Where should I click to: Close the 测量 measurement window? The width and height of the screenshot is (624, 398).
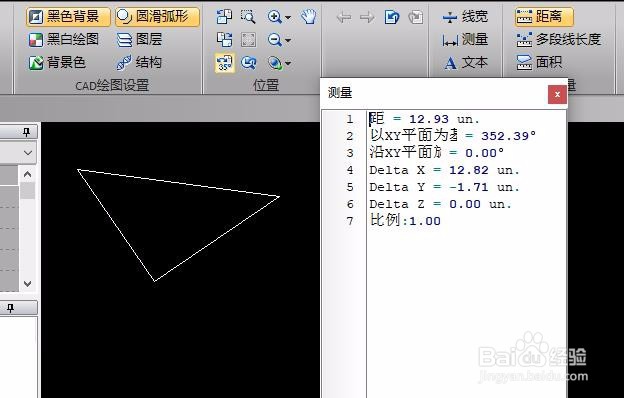click(x=557, y=95)
